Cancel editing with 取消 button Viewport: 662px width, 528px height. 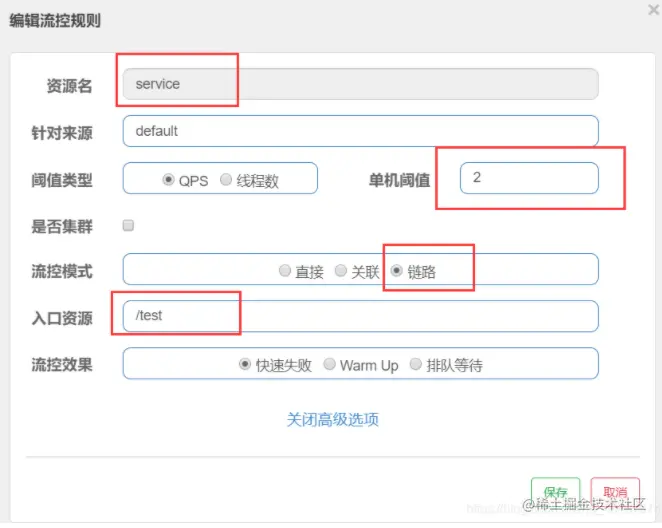tap(615, 491)
